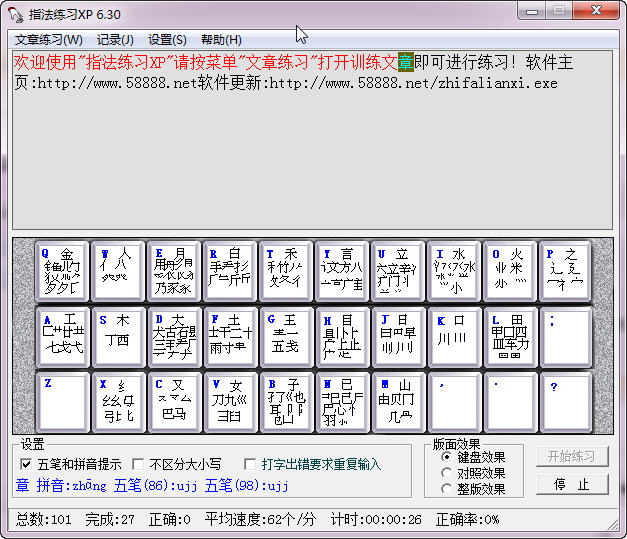Click the 拼音:zhāng hint text
The image size is (627, 539).
[72, 485]
